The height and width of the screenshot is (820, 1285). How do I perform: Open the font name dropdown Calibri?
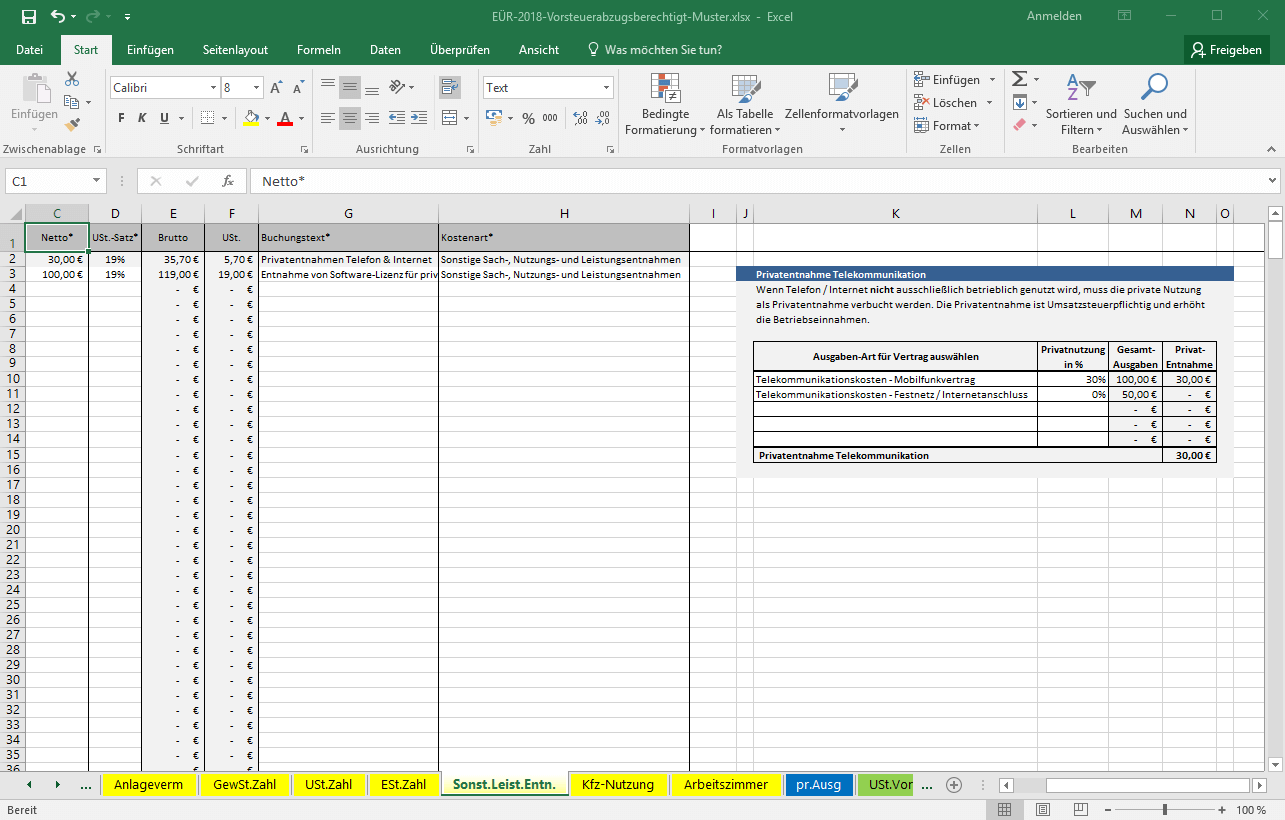(213, 88)
